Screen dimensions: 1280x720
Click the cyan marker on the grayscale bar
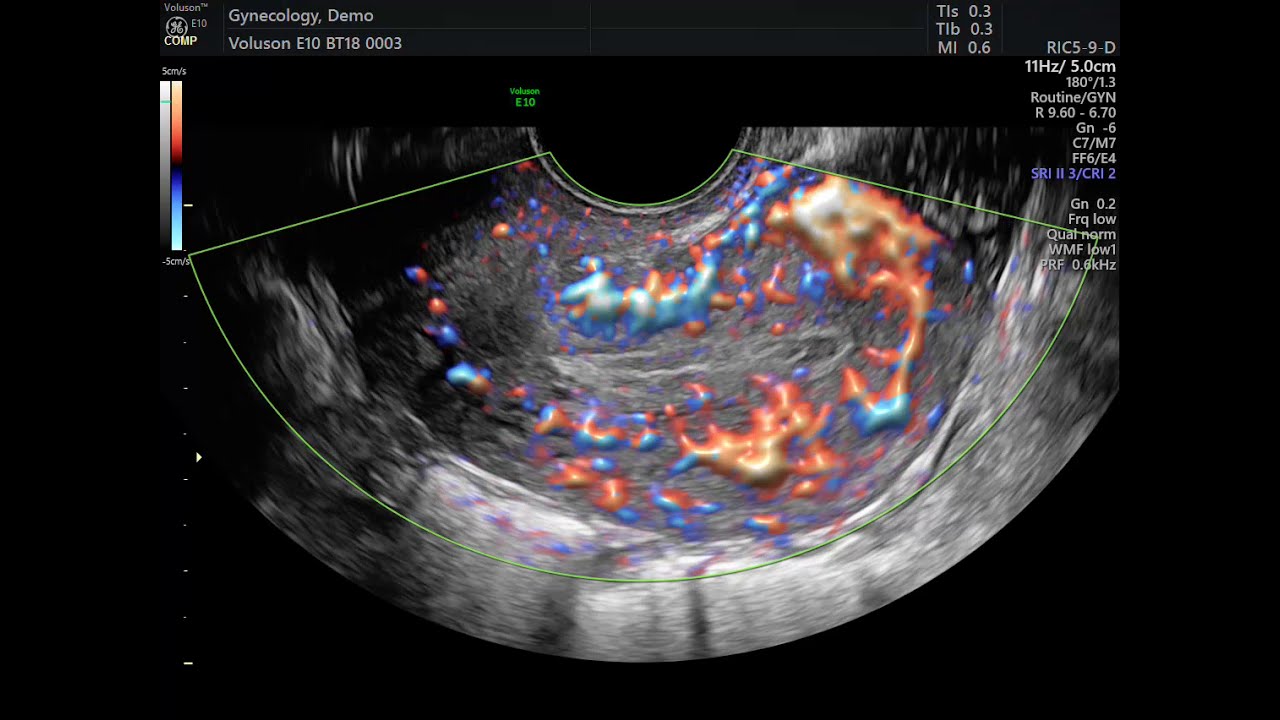(x=165, y=102)
